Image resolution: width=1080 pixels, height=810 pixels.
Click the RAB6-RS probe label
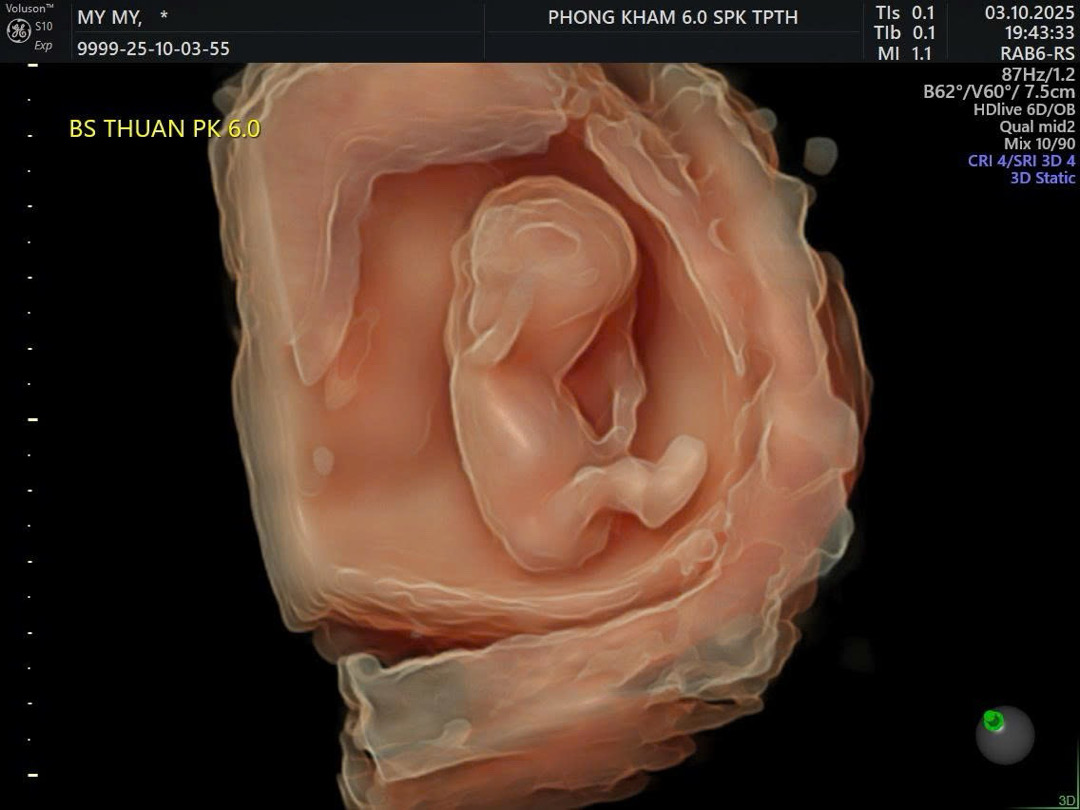click(1037, 54)
